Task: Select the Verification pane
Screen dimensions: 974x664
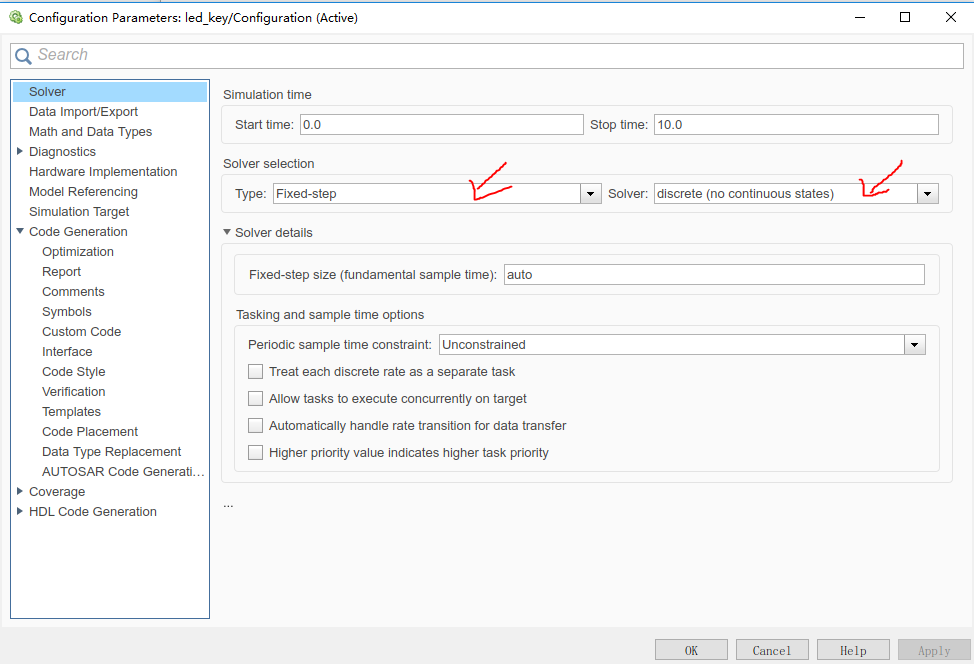Action: pyautogui.click(x=73, y=392)
